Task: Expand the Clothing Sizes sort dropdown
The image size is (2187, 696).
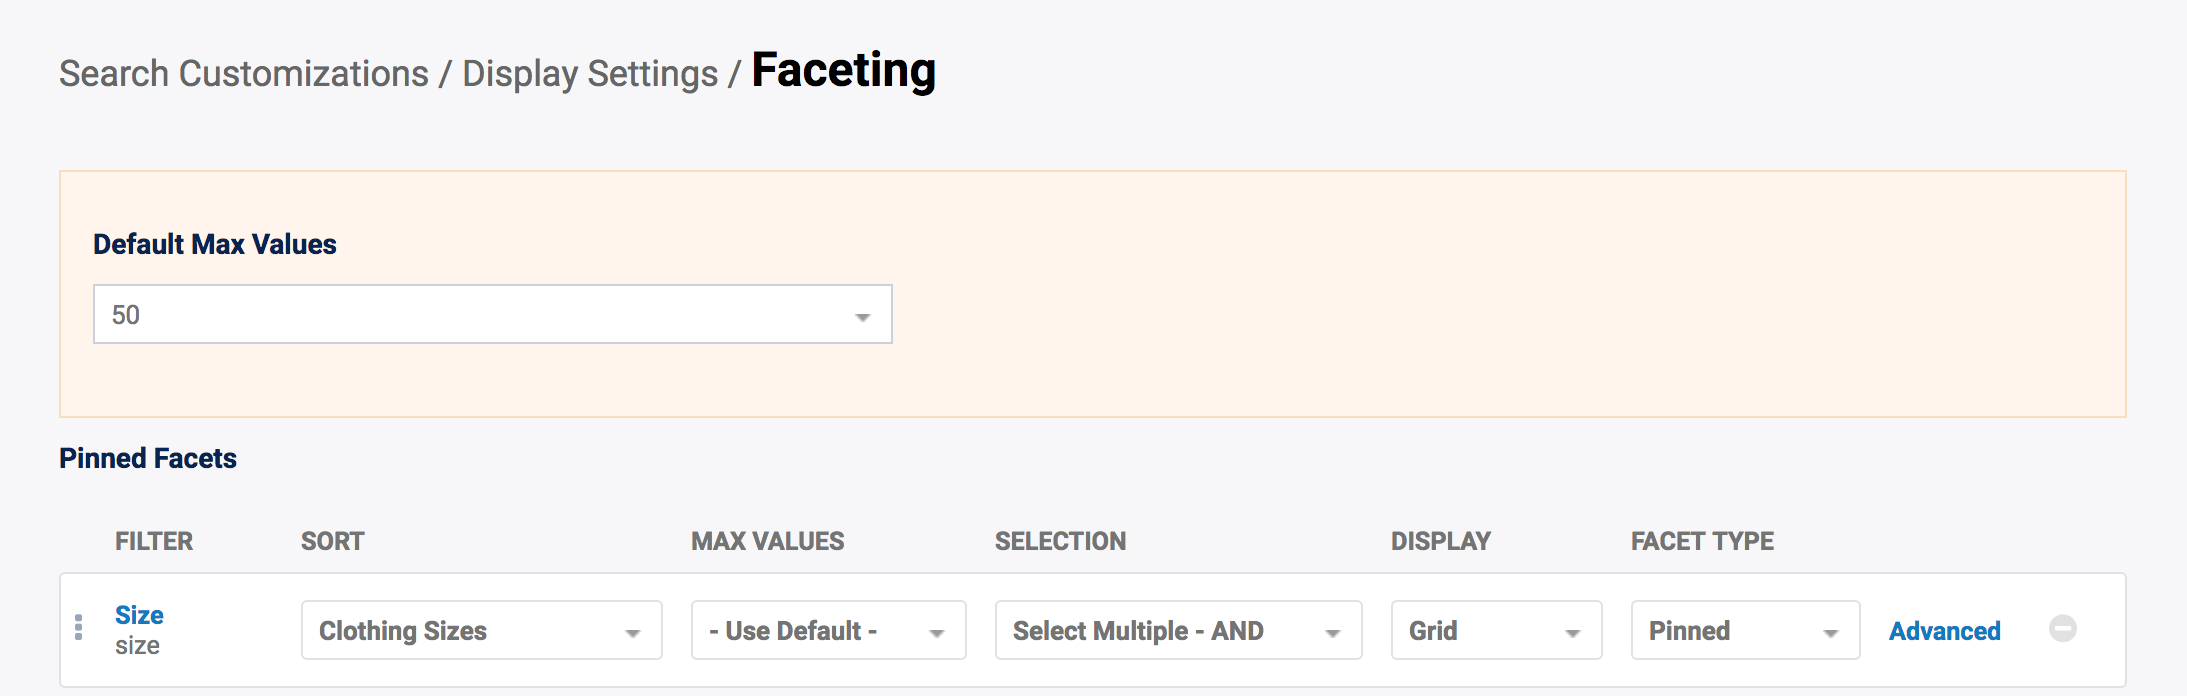Action: (x=481, y=631)
